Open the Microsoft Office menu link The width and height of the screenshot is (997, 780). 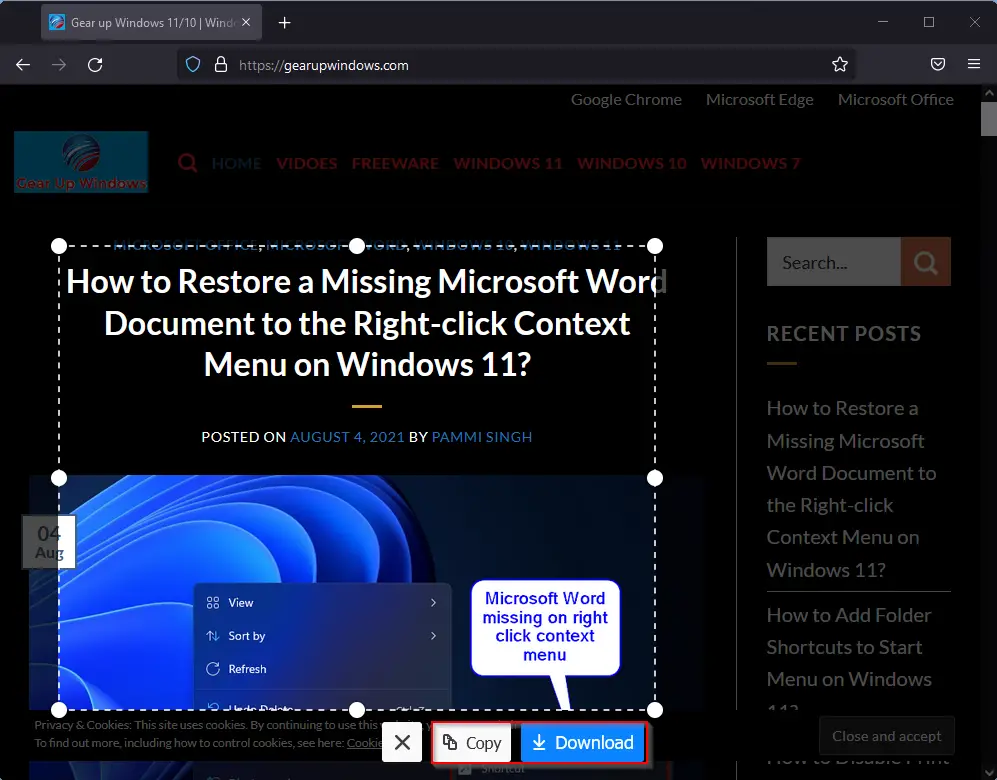[895, 100]
